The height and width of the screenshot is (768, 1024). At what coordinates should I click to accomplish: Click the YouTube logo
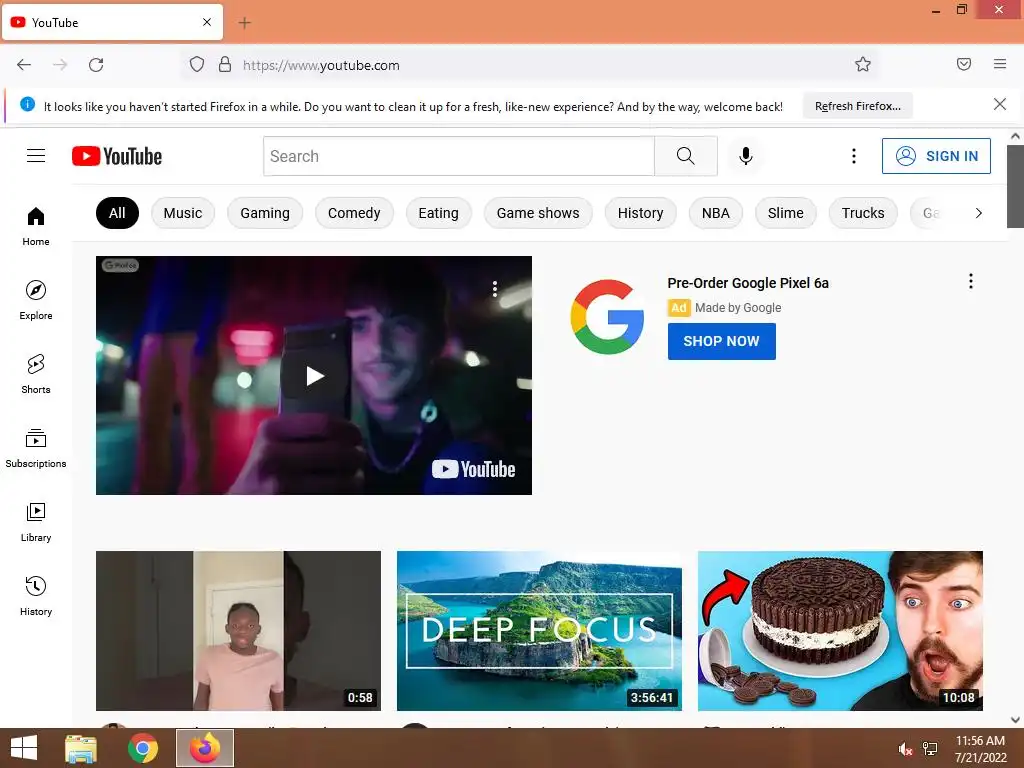click(117, 156)
